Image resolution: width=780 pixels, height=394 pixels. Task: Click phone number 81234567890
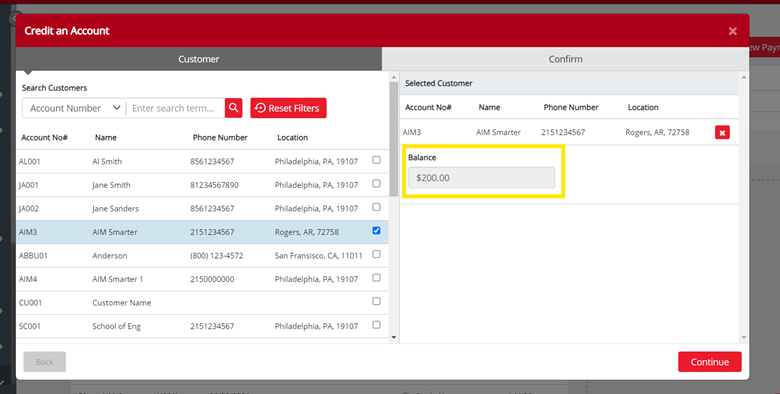tap(214, 185)
